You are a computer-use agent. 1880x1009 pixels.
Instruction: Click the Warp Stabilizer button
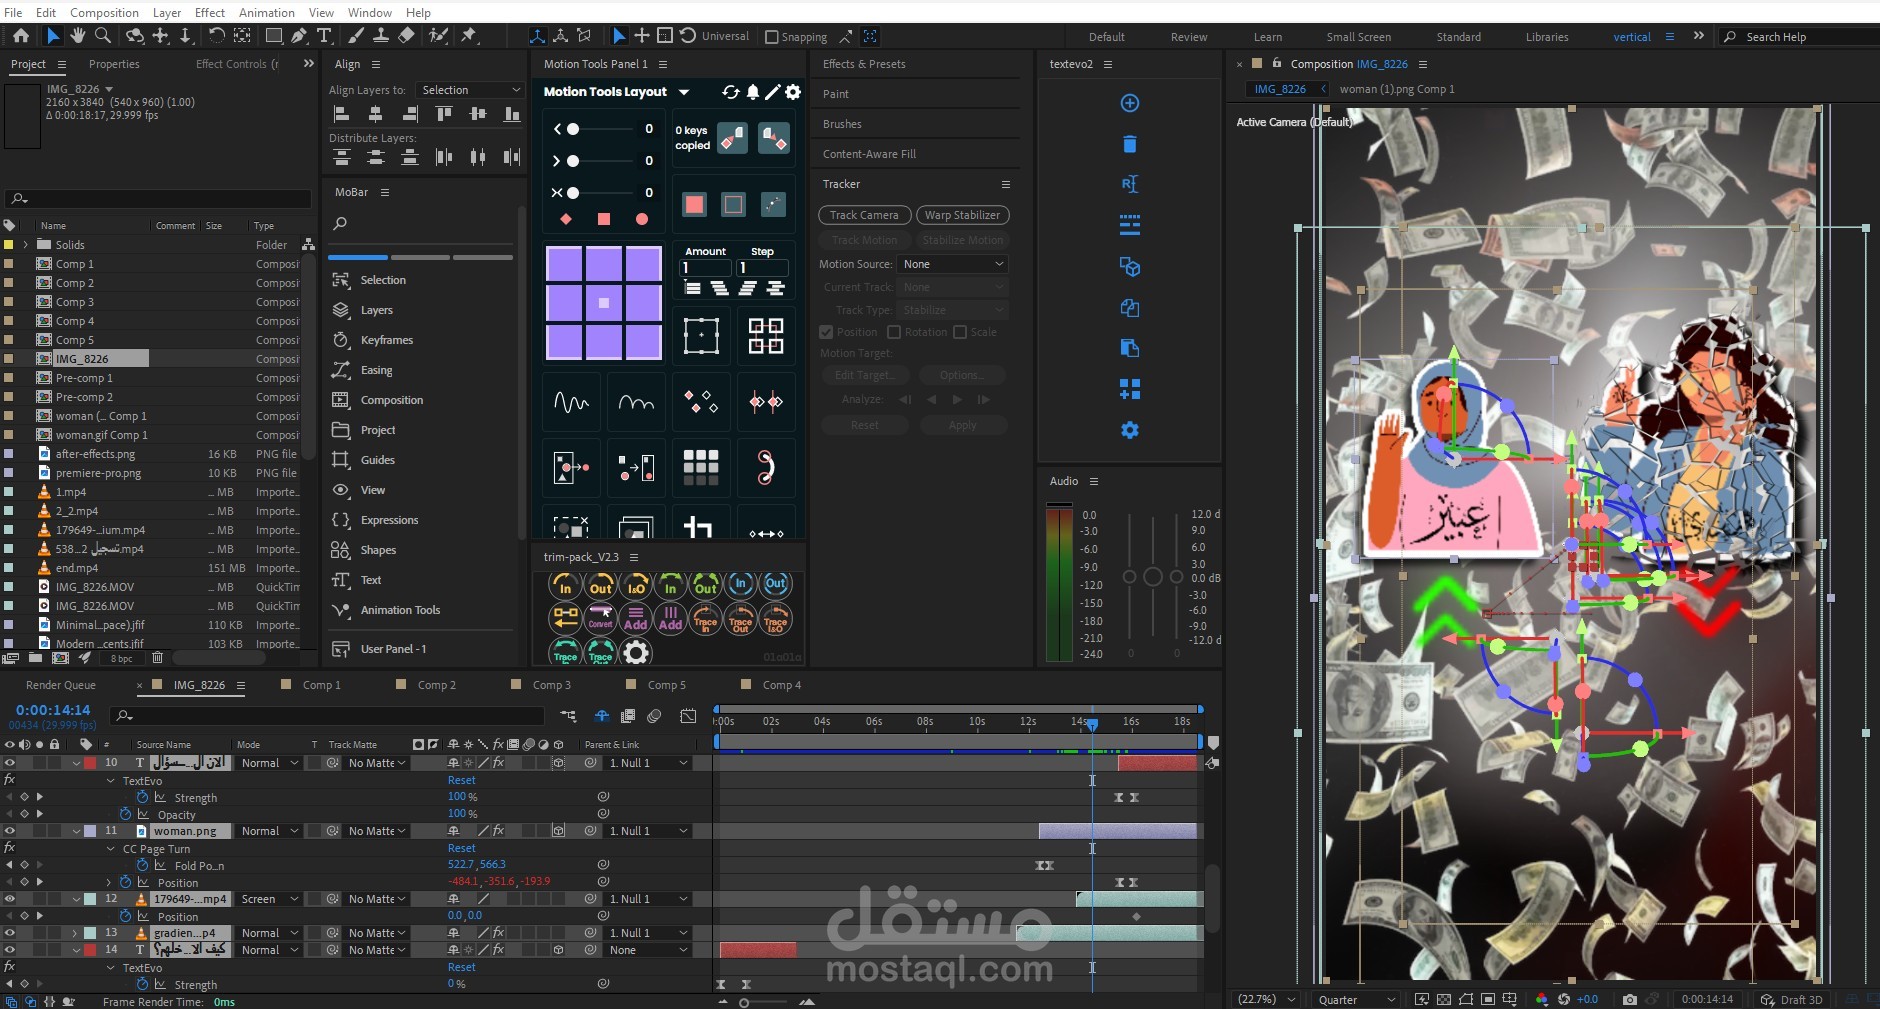(962, 215)
